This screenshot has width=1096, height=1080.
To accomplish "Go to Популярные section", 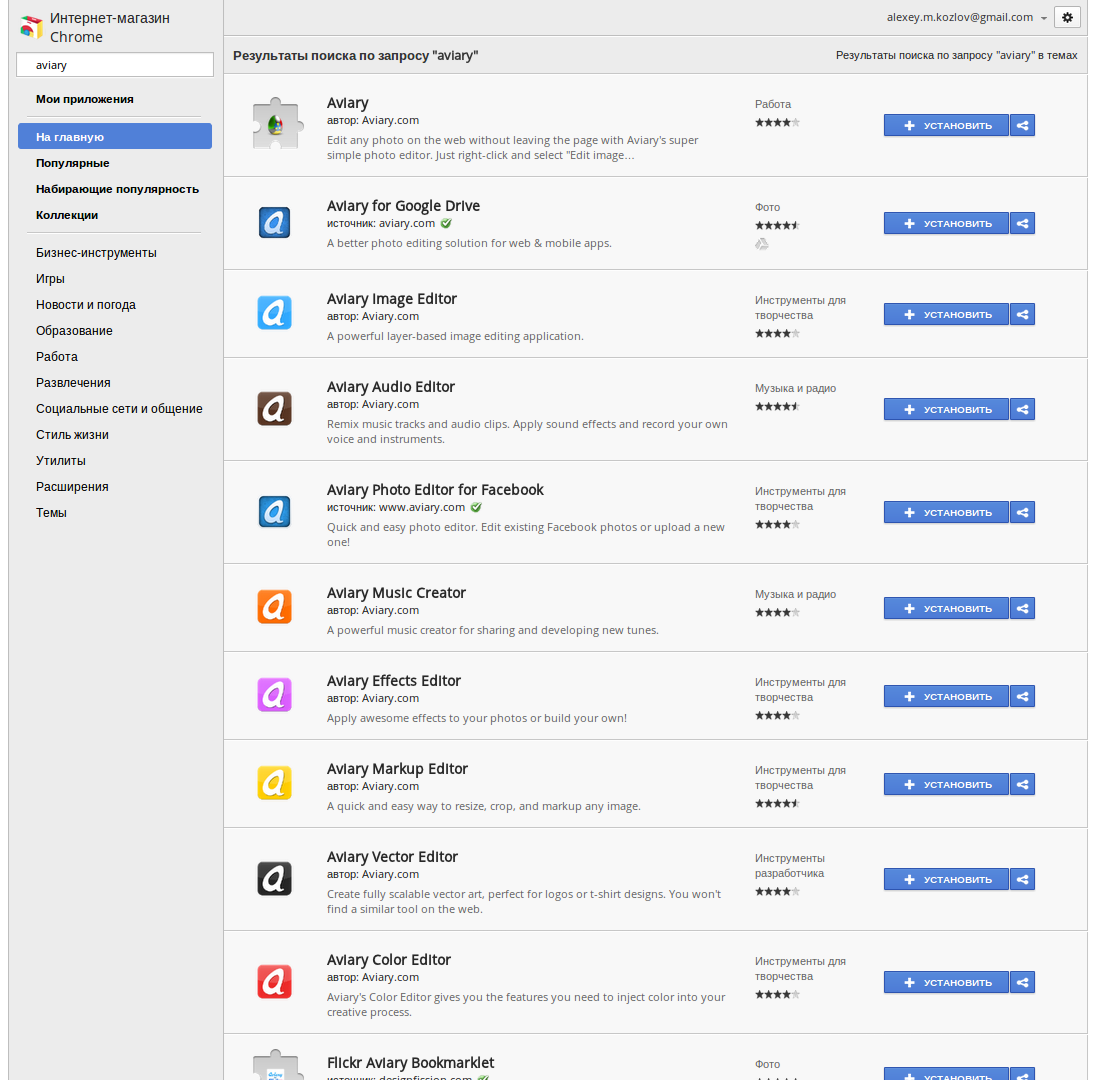I will (x=73, y=163).
